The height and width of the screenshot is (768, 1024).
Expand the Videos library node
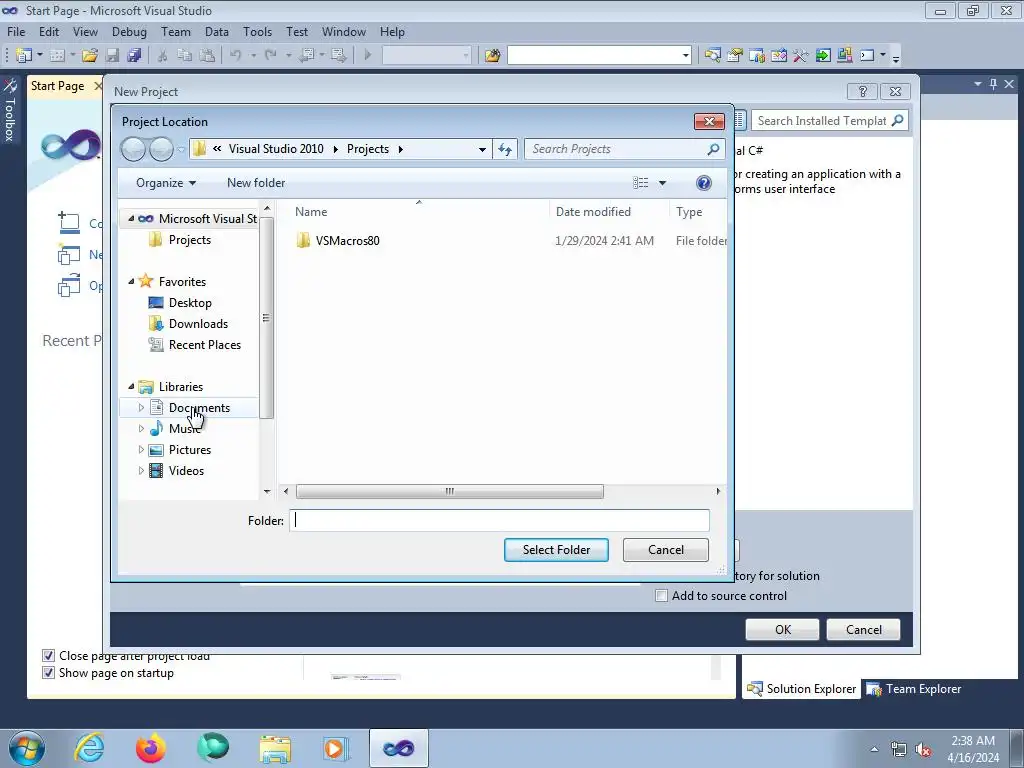pos(141,470)
